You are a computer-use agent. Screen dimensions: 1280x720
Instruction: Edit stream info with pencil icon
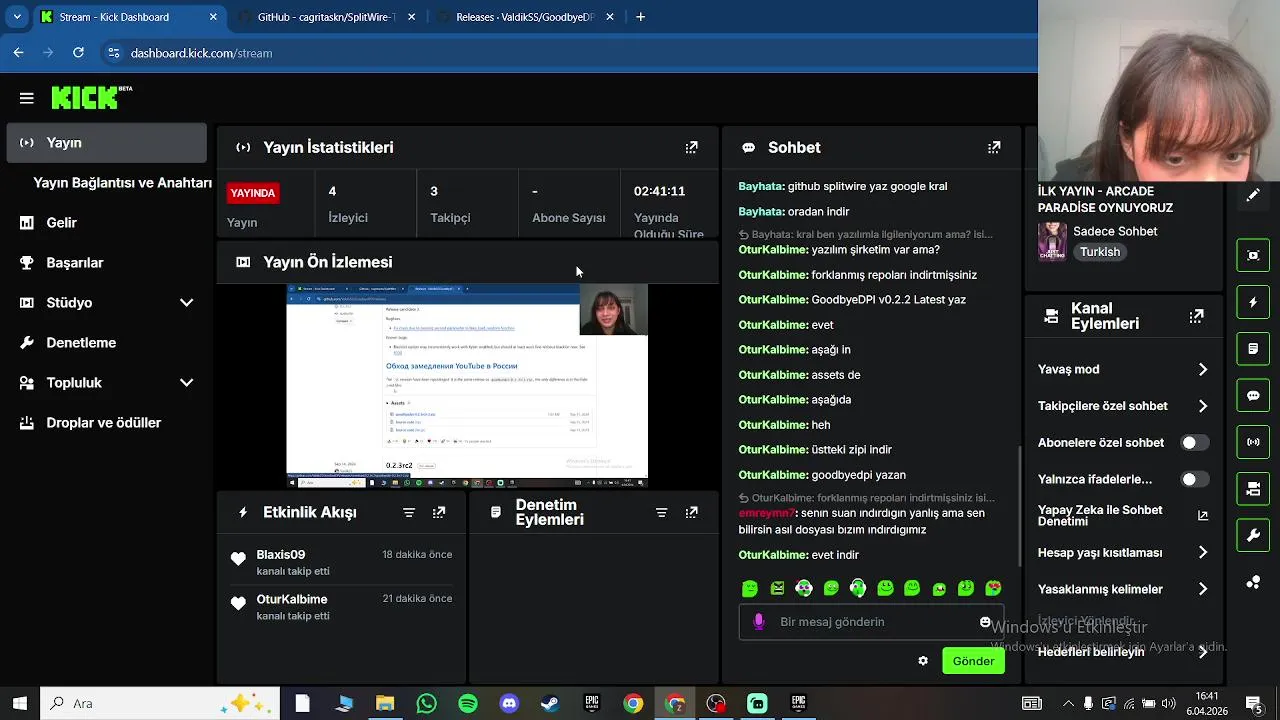click(1253, 195)
